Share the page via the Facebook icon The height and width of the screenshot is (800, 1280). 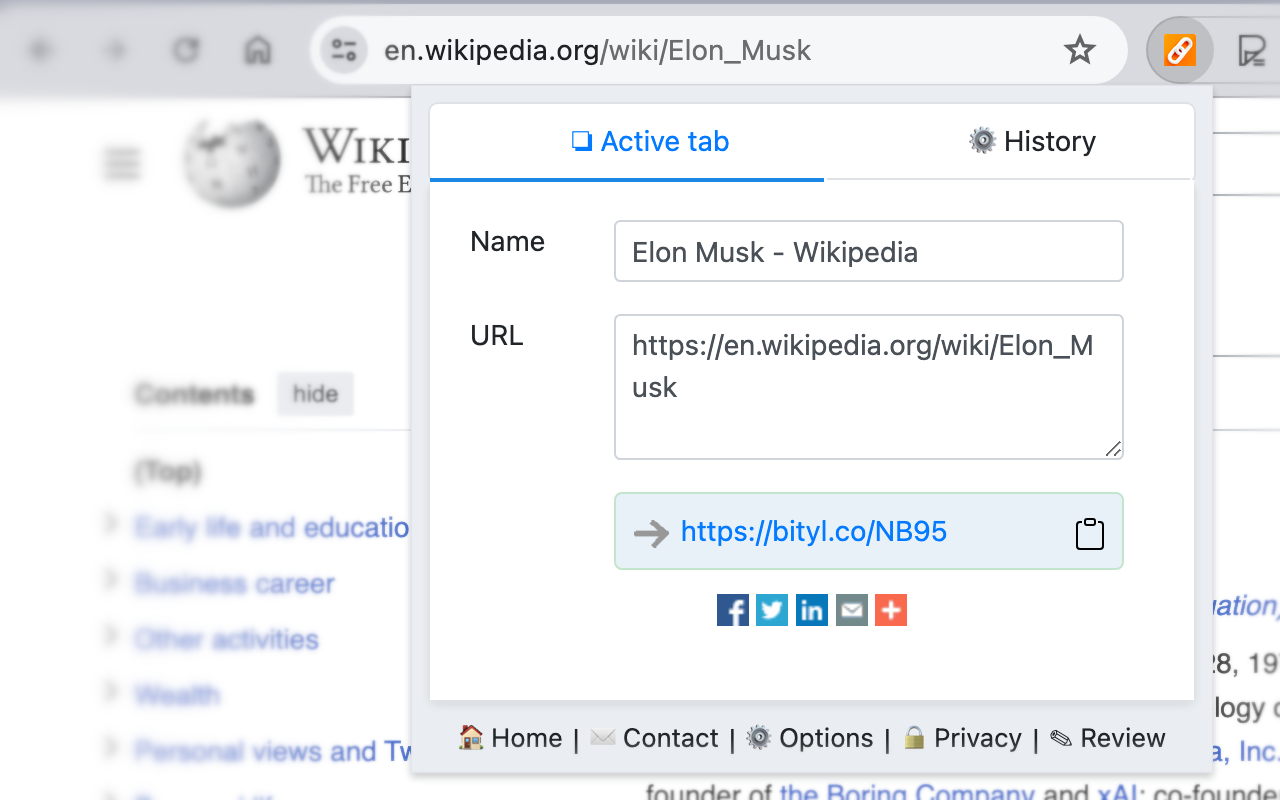click(732, 609)
